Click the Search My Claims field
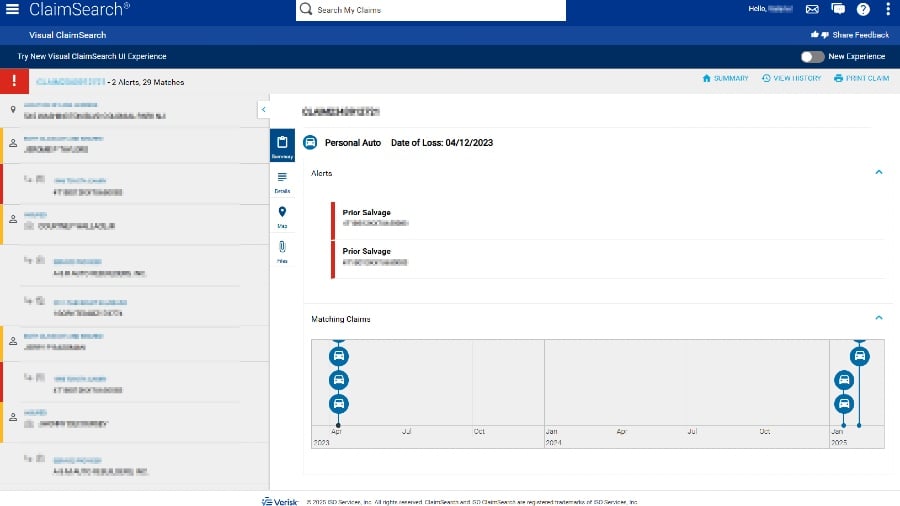Viewport: 900px width, 506px height. (x=430, y=10)
